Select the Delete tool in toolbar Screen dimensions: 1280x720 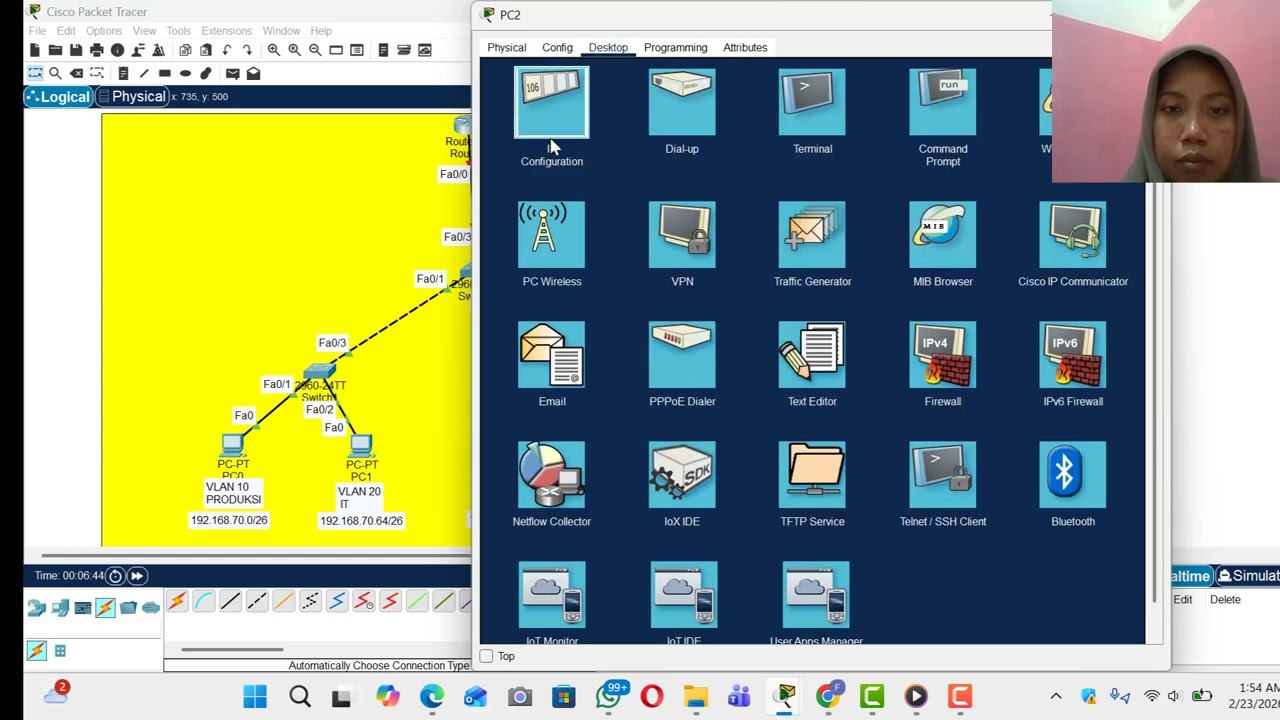pos(76,73)
